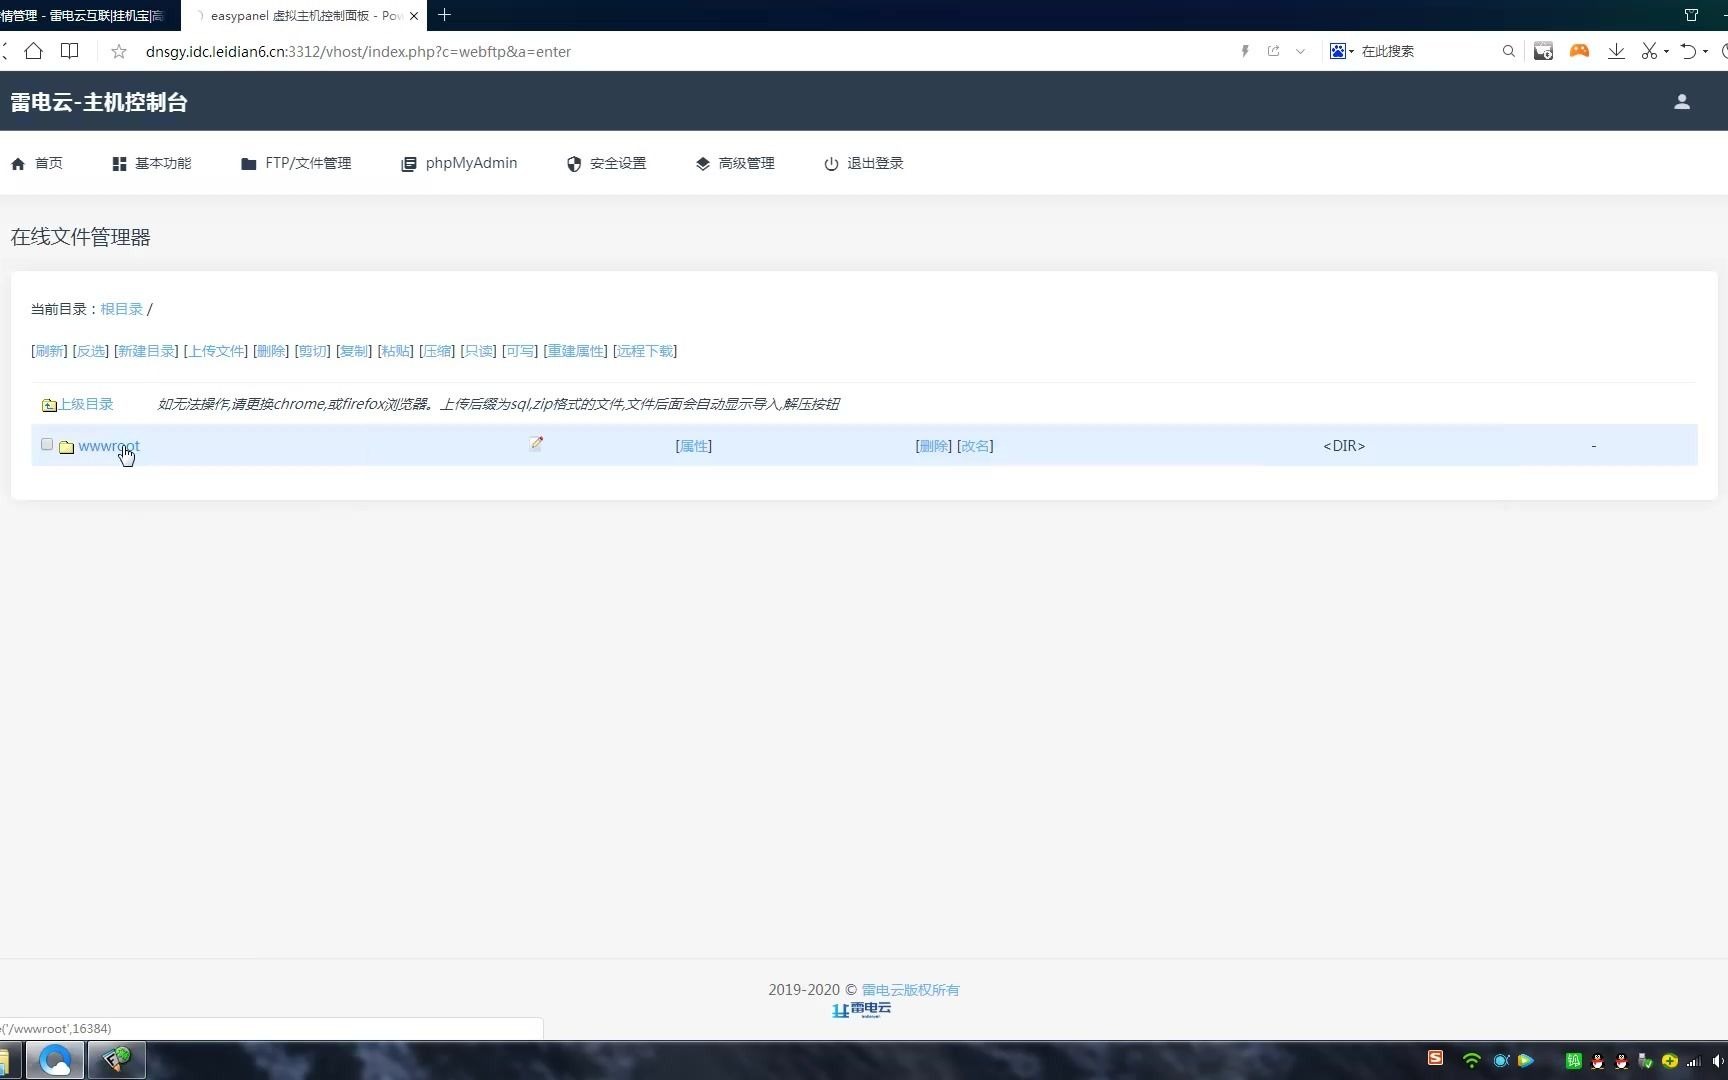1728x1080 pixels.
Task: Open the browser icon in the taskbar
Action: pyautogui.click(x=55, y=1060)
